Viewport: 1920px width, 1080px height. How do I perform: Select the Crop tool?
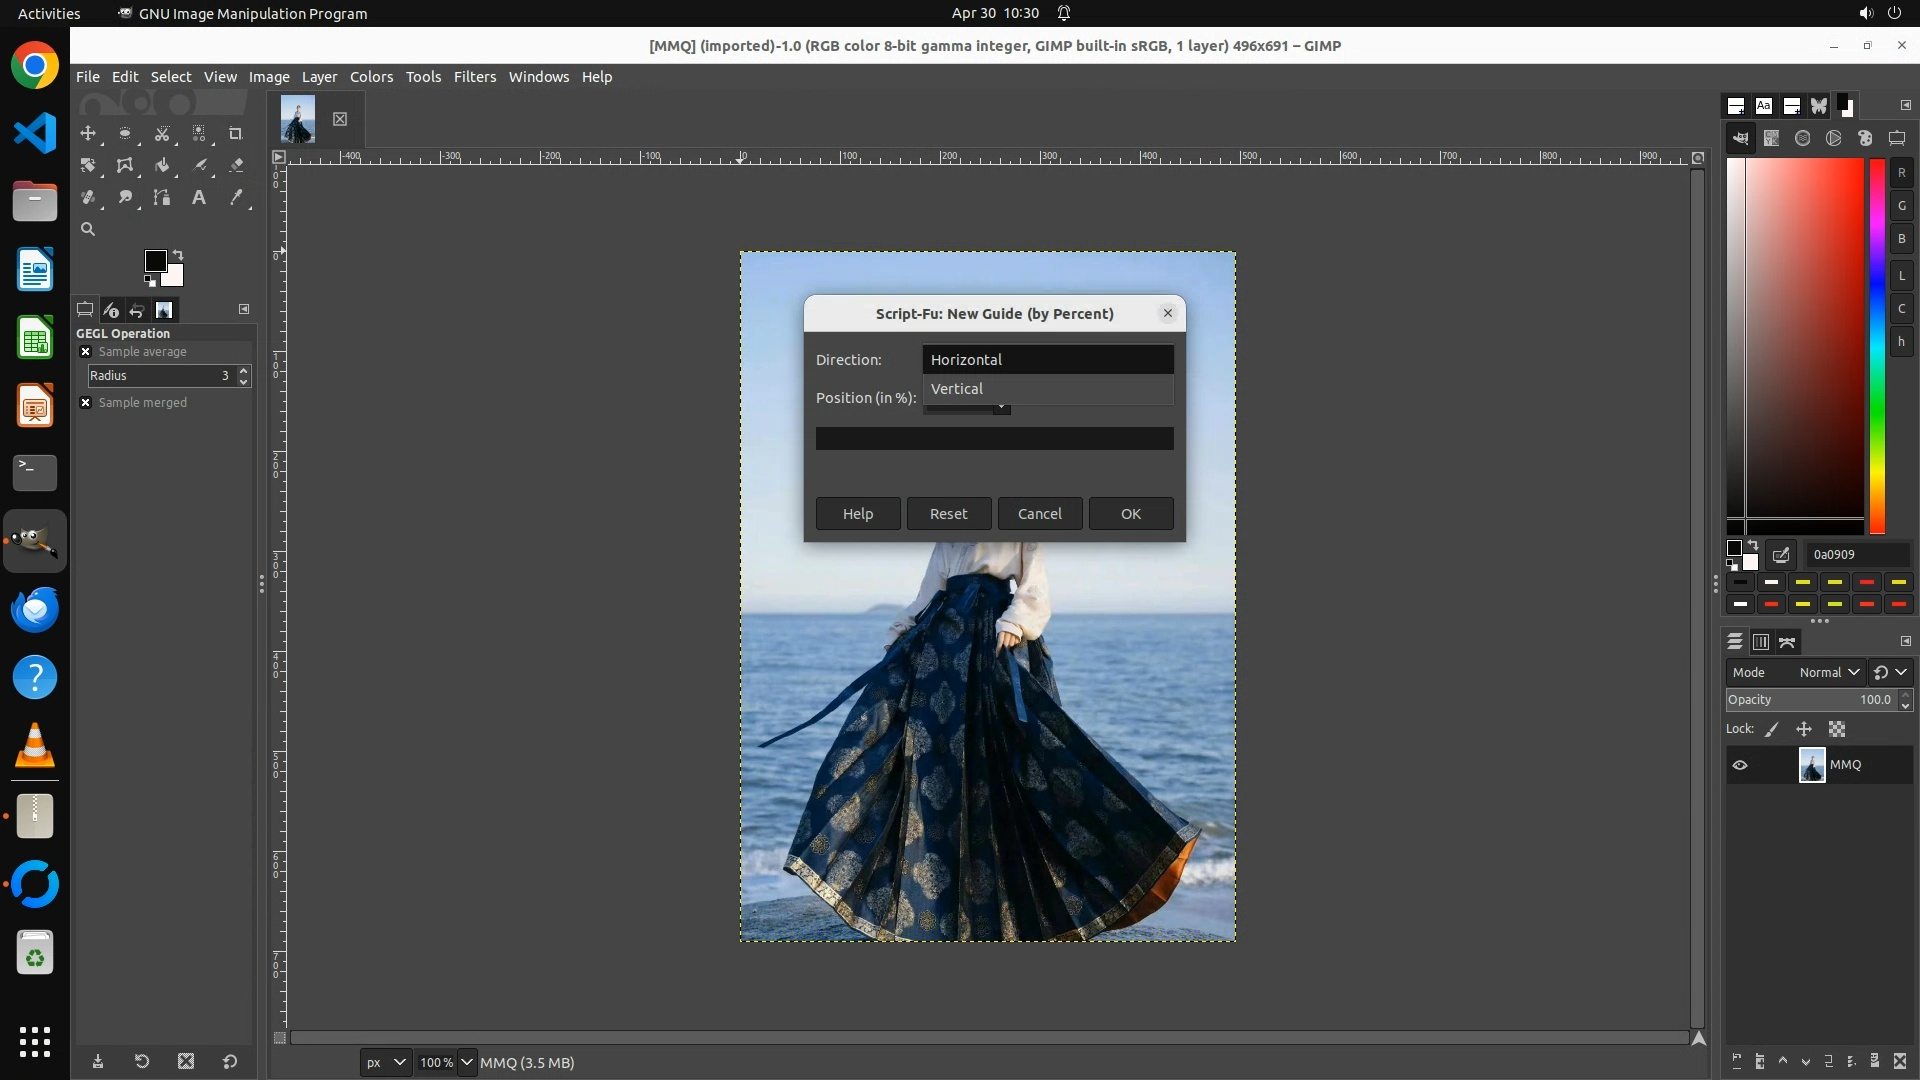(x=236, y=133)
